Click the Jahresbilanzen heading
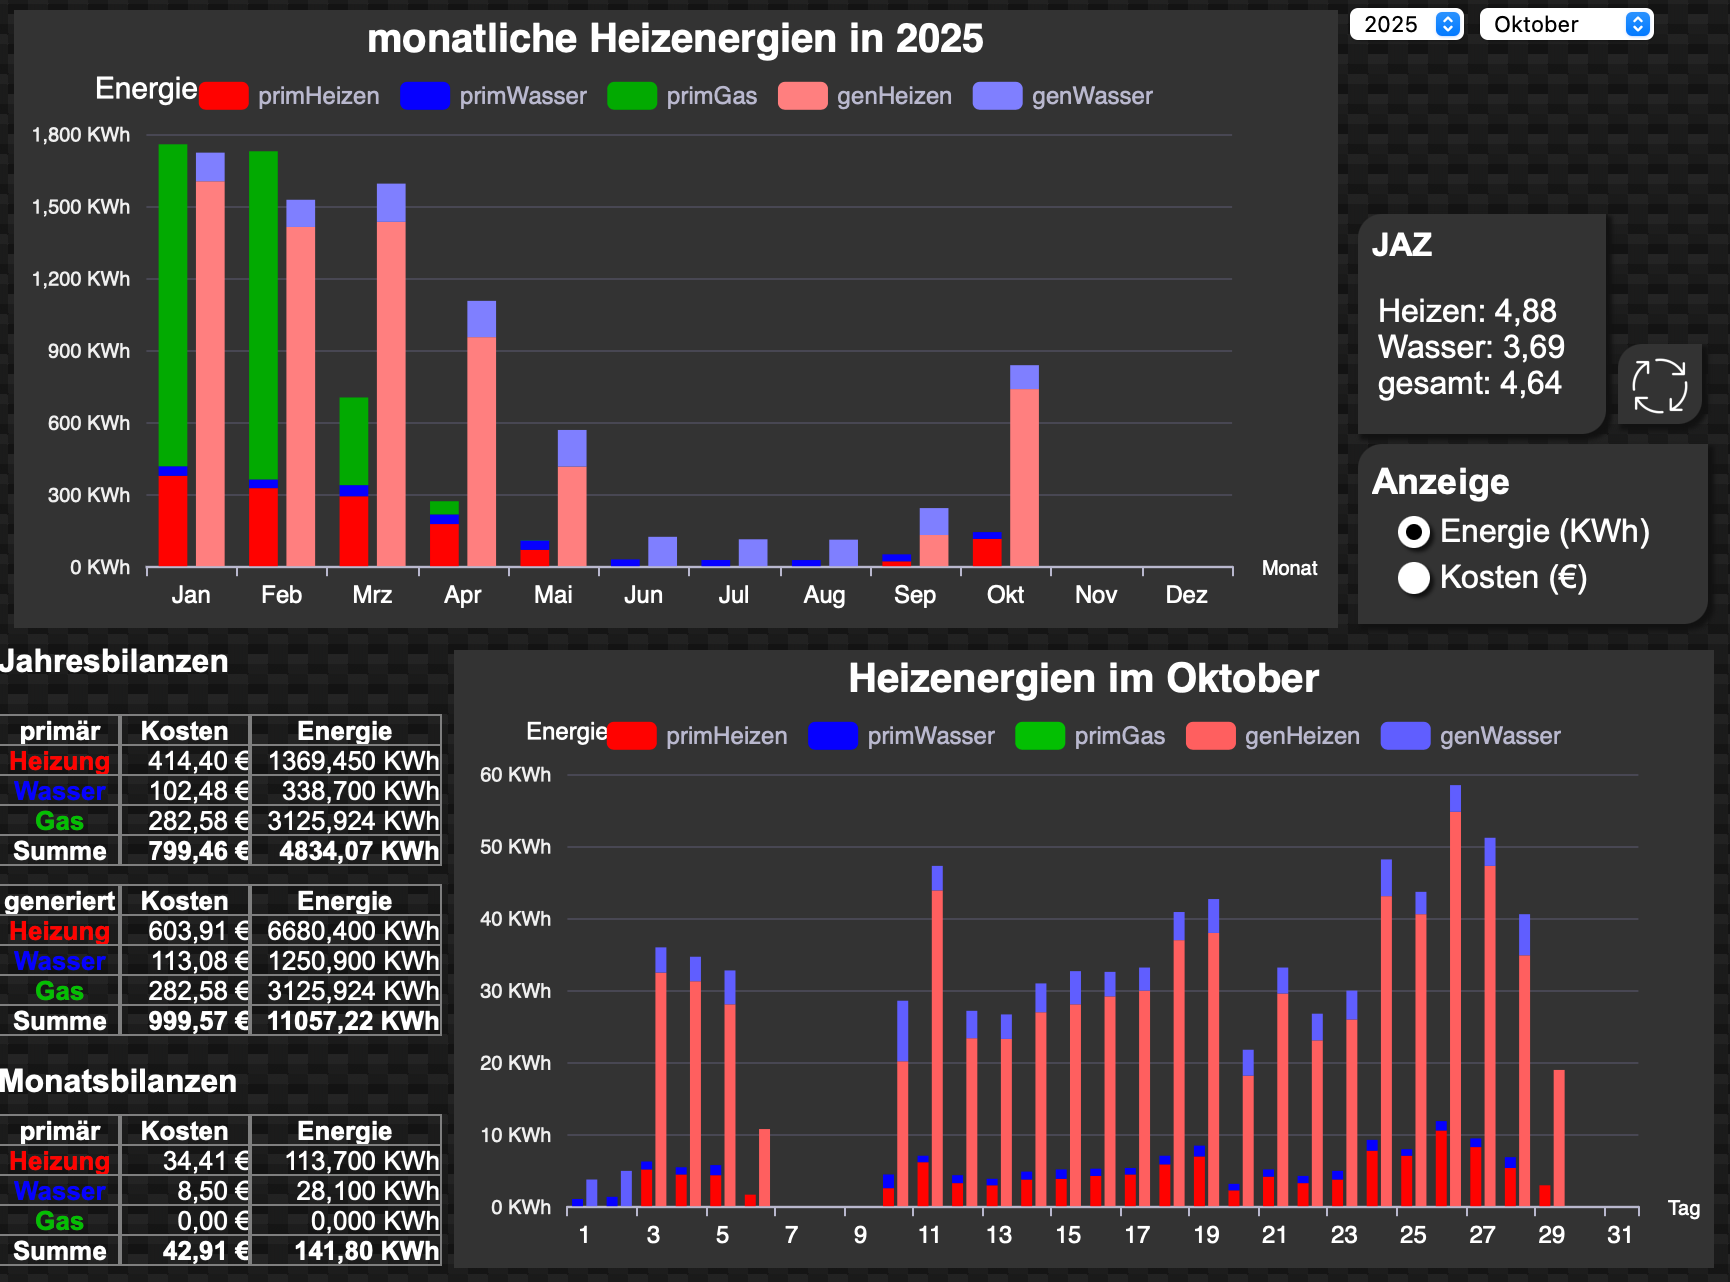This screenshot has height=1282, width=1730. (x=114, y=661)
